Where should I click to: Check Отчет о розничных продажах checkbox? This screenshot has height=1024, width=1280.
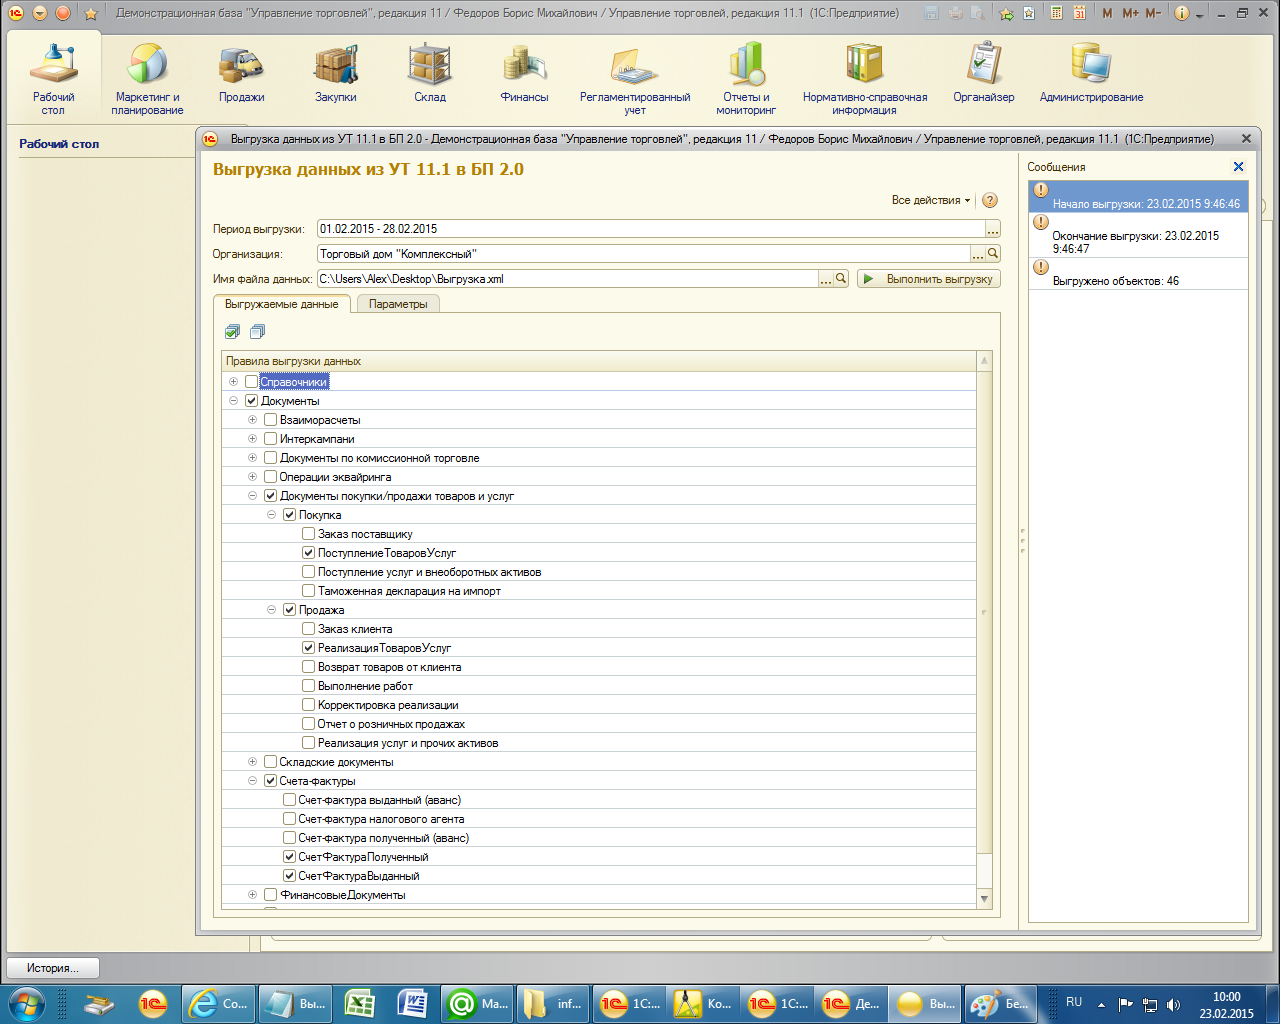pyautogui.click(x=309, y=724)
